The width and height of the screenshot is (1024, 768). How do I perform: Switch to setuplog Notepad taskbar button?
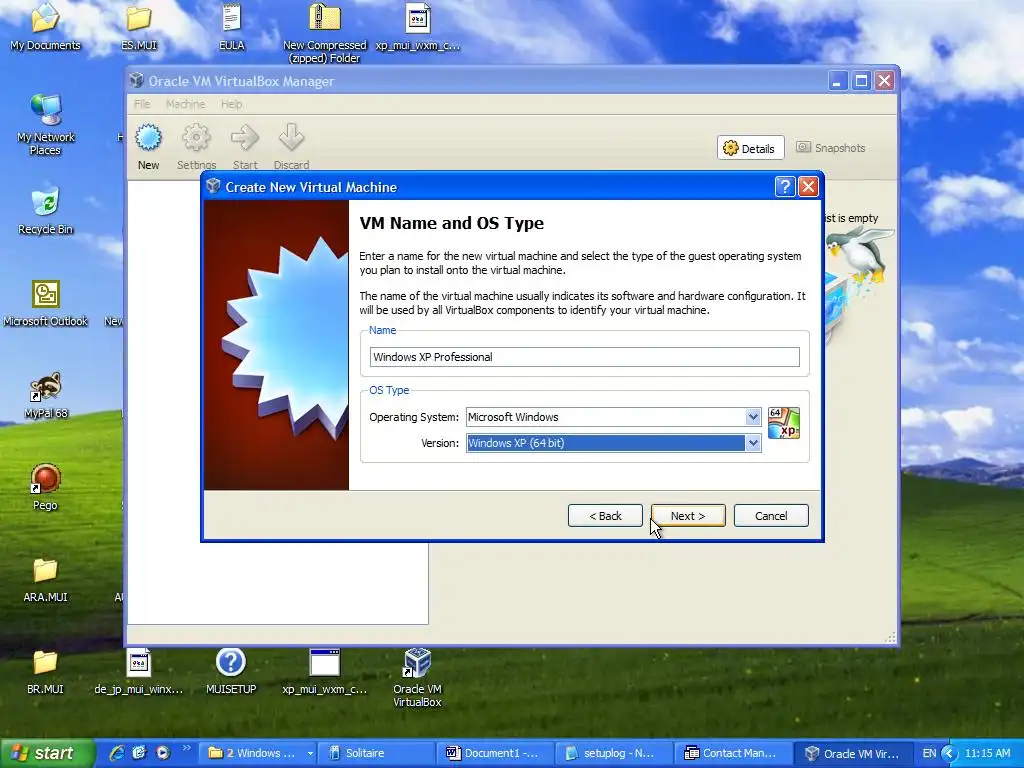click(x=613, y=754)
